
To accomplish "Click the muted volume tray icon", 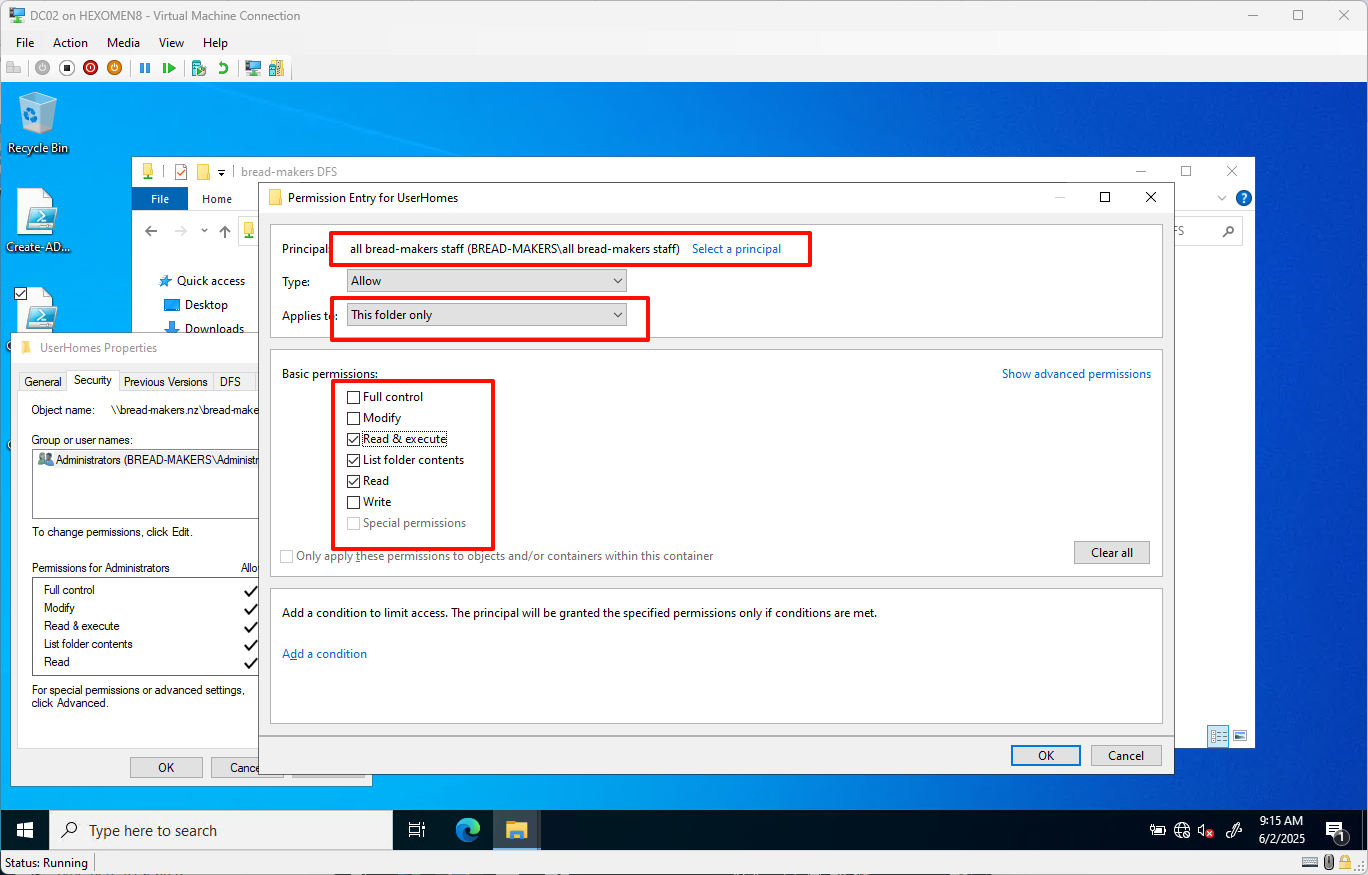I will [1206, 830].
